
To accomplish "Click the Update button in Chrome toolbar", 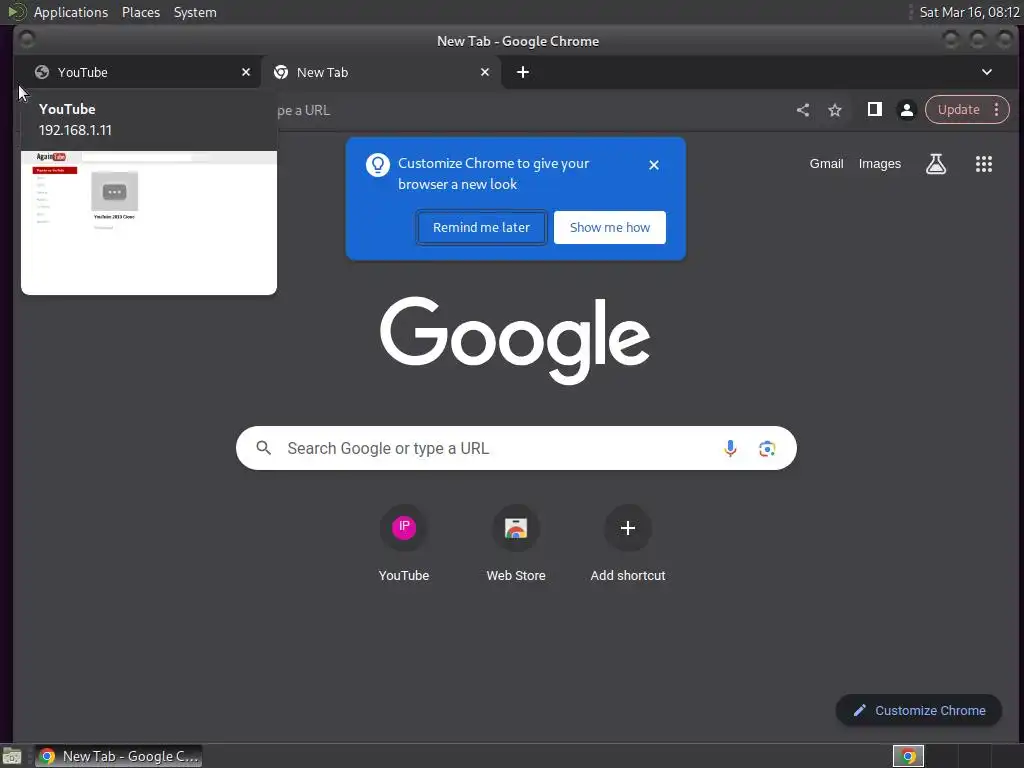I will click(x=958, y=110).
